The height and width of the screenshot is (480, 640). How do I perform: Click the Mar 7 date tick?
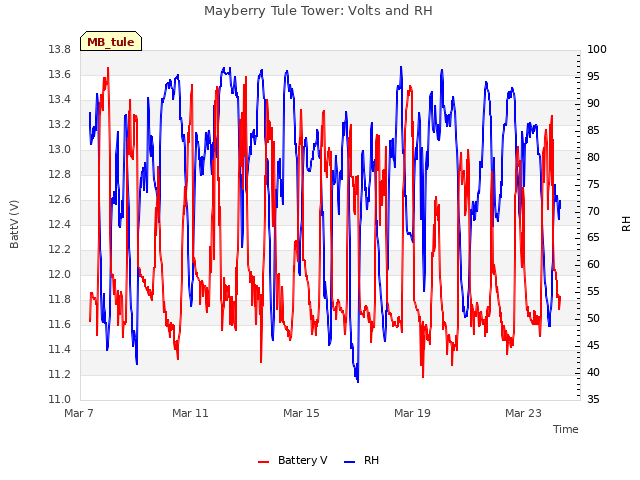pos(79,413)
